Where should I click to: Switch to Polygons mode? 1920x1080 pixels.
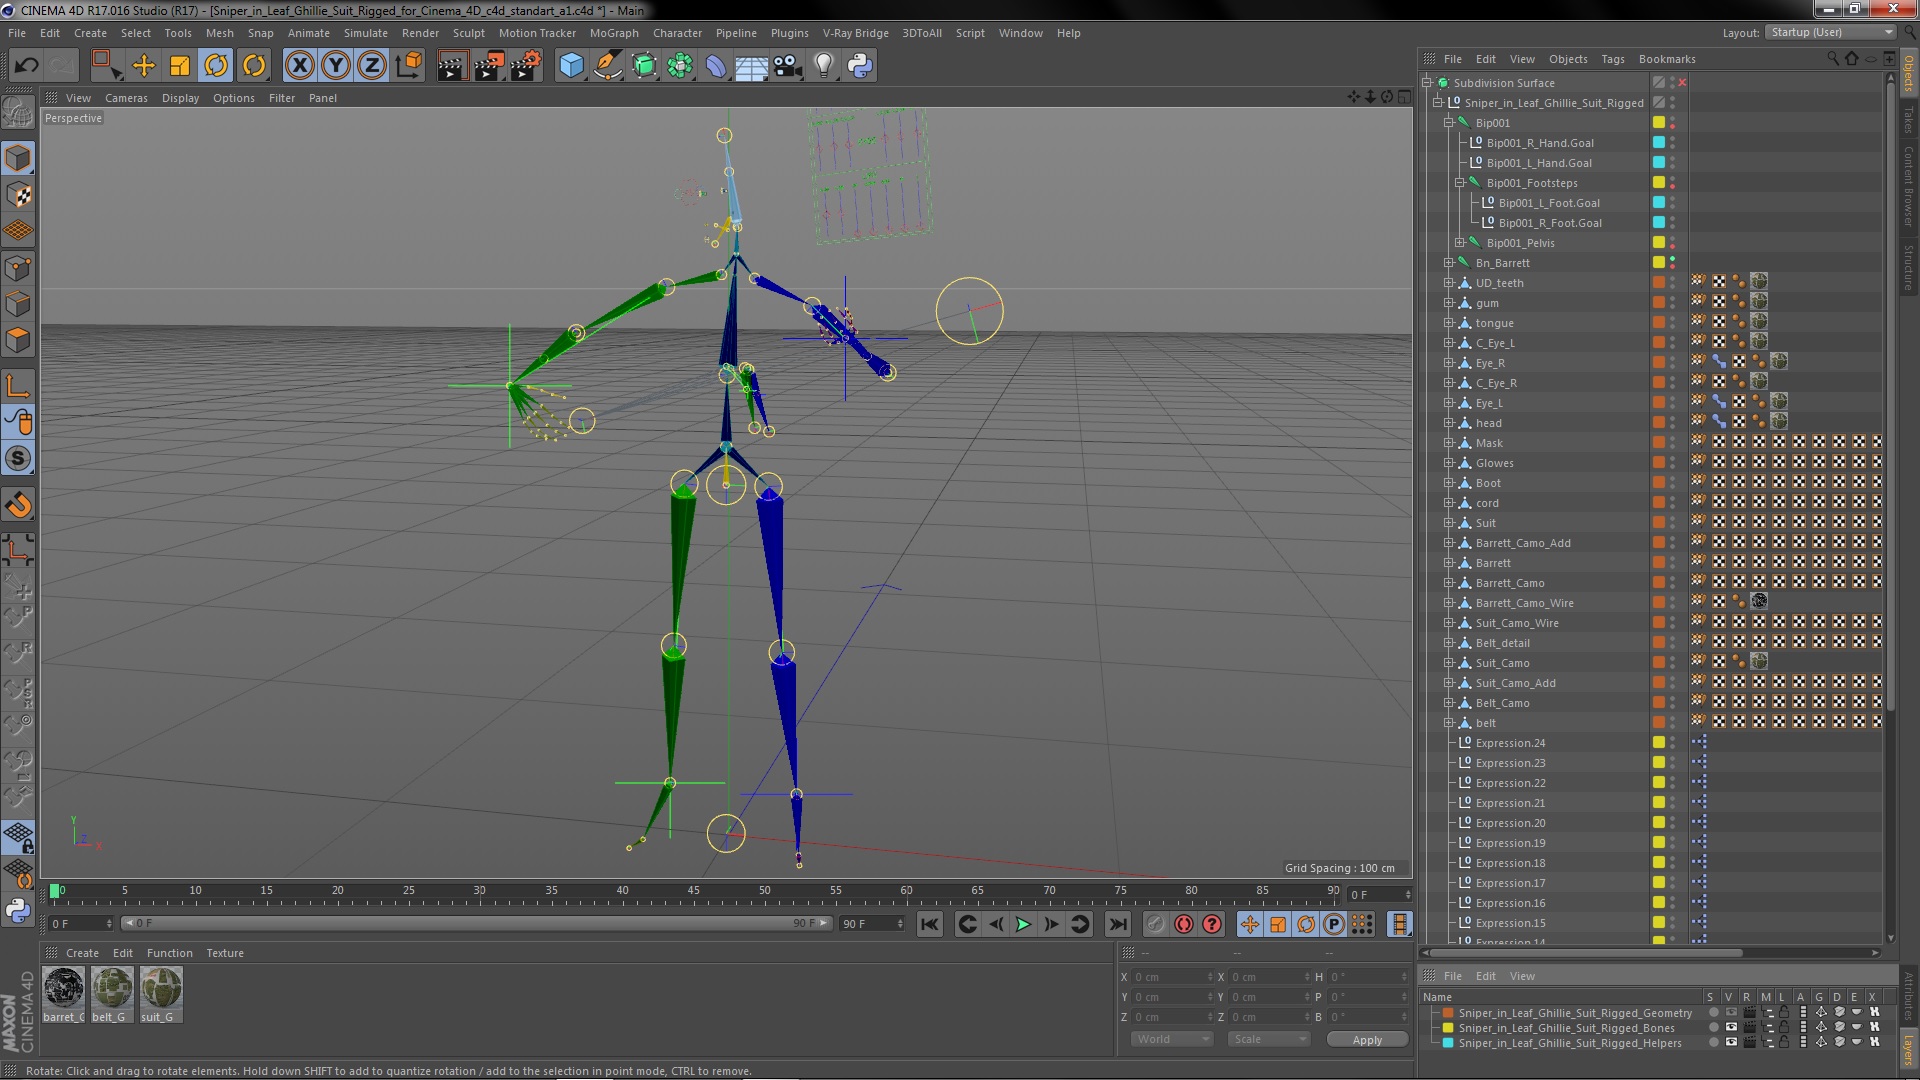click(18, 340)
